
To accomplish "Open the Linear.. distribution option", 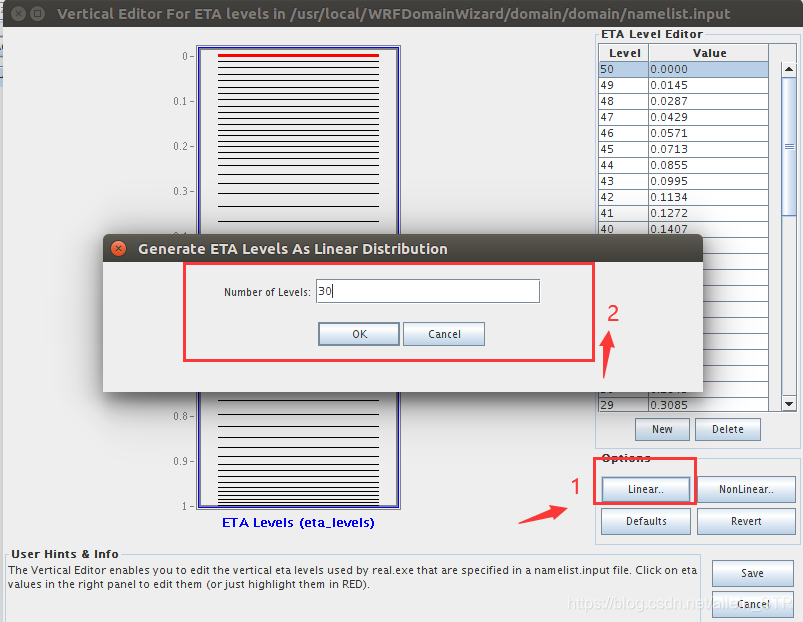I will click(x=645, y=489).
